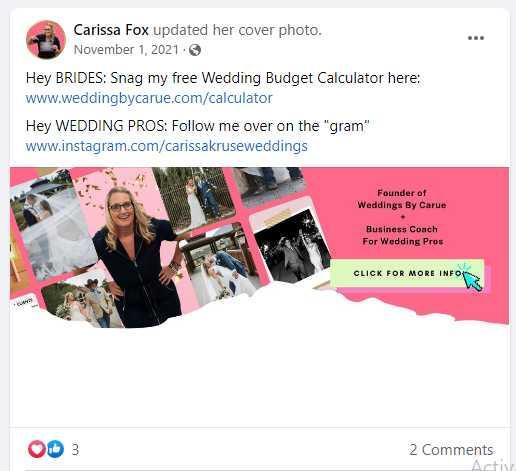View who reacted via the 3 count
This screenshot has height=471, width=516.
75,449
